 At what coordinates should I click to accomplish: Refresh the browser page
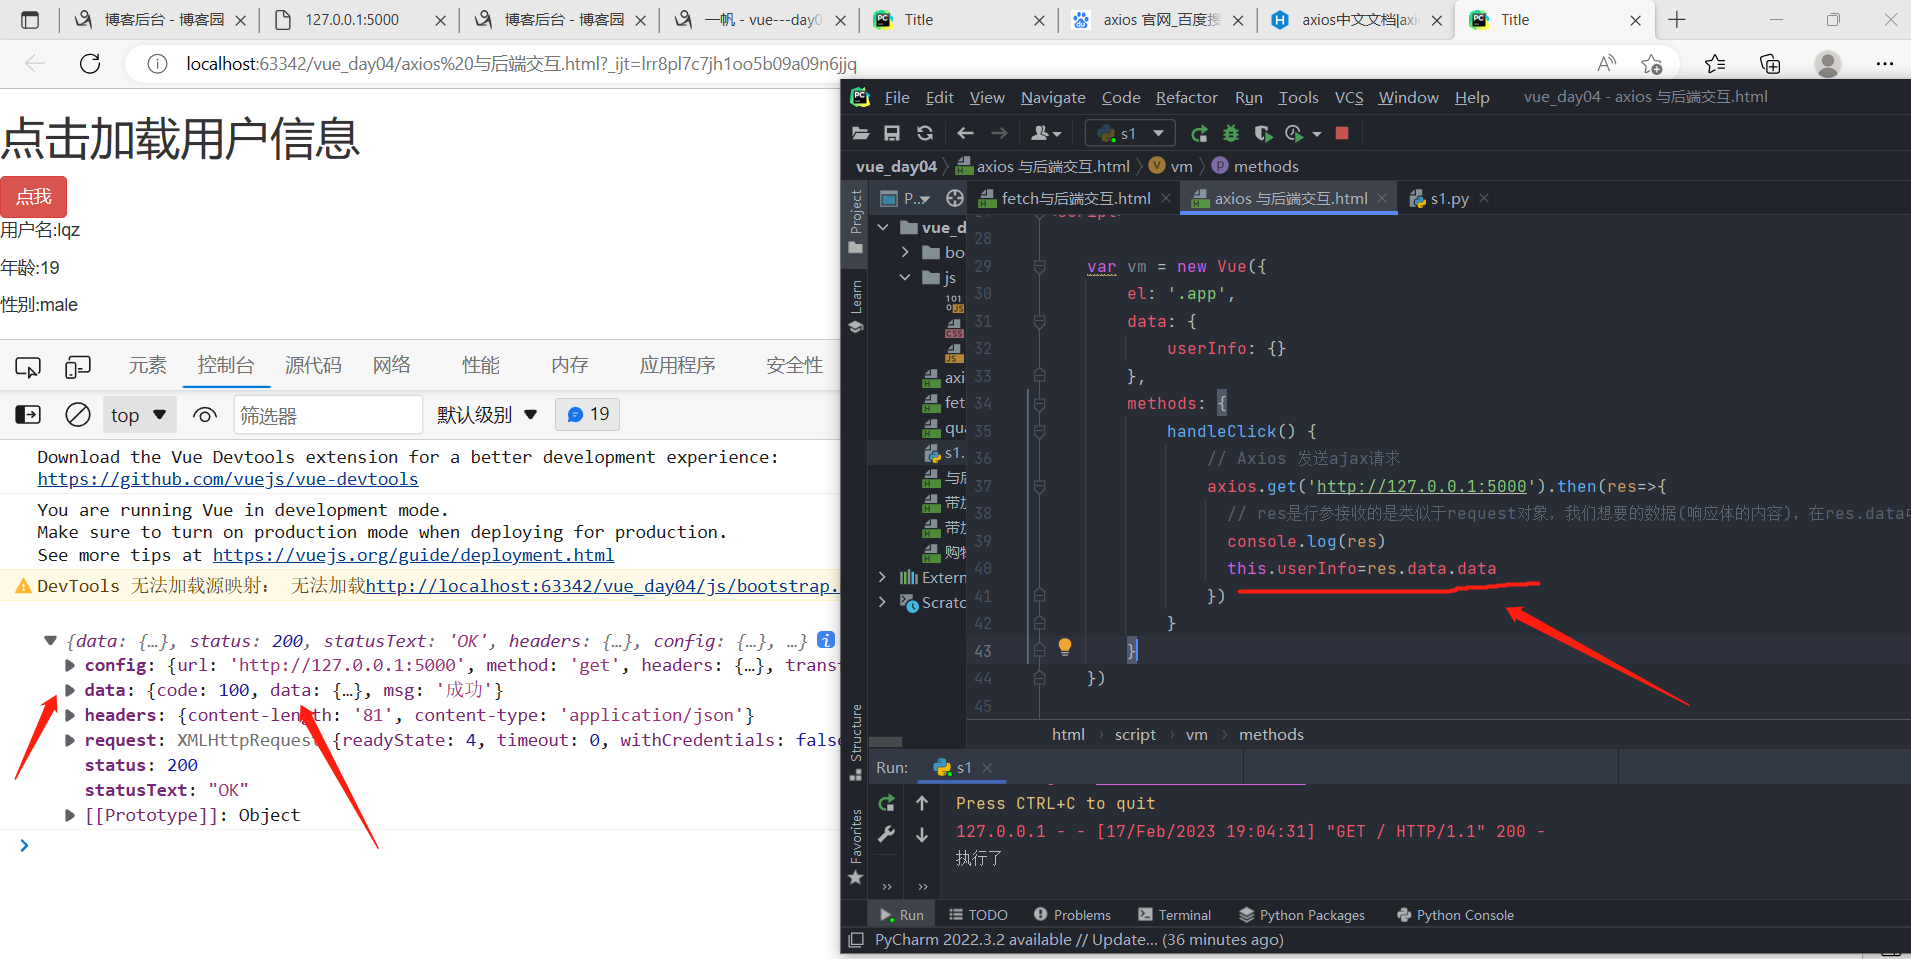tap(90, 64)
